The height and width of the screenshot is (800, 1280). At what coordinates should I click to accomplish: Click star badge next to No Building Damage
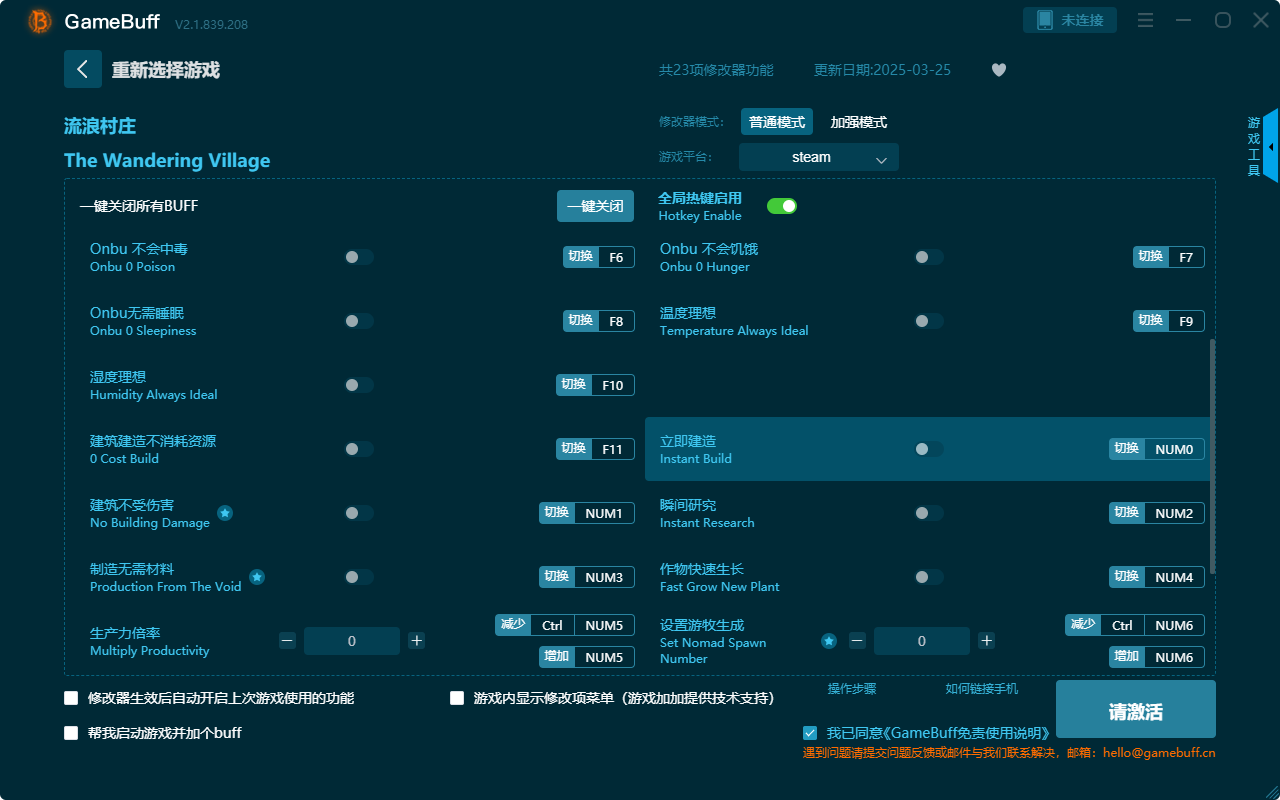[225, 513]
